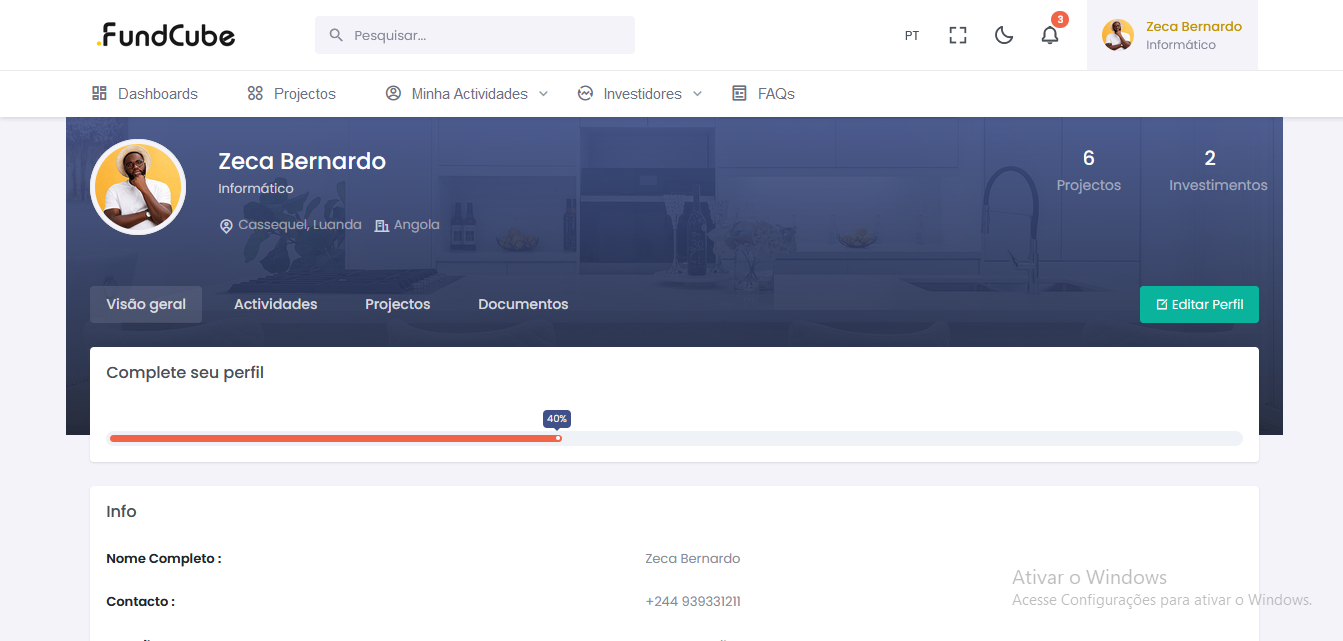Open the notifications bell
The width and height of the screenshot is (1343, 641).
pyautogui.click(x=1049, y=35)
